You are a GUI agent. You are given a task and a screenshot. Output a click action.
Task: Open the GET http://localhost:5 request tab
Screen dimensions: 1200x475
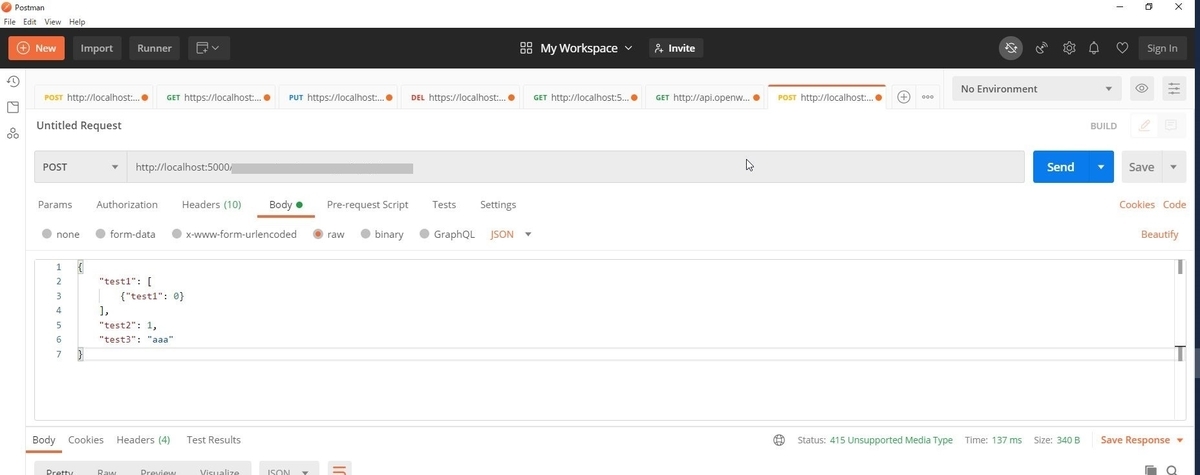coord(584,98)
